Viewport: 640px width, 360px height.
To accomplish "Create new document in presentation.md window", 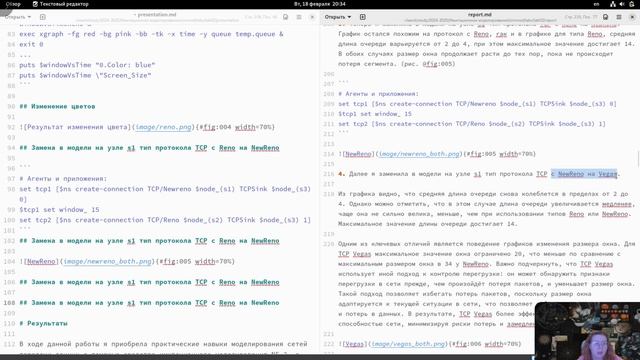I will 42,17.
